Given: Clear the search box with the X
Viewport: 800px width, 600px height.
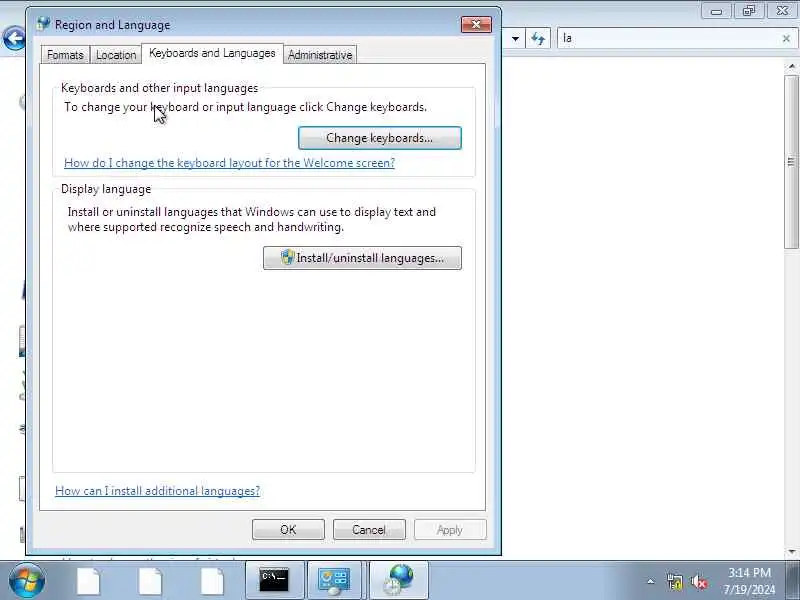Looking at the screenshot, I should pyautogui.click(x=786, y=38).
